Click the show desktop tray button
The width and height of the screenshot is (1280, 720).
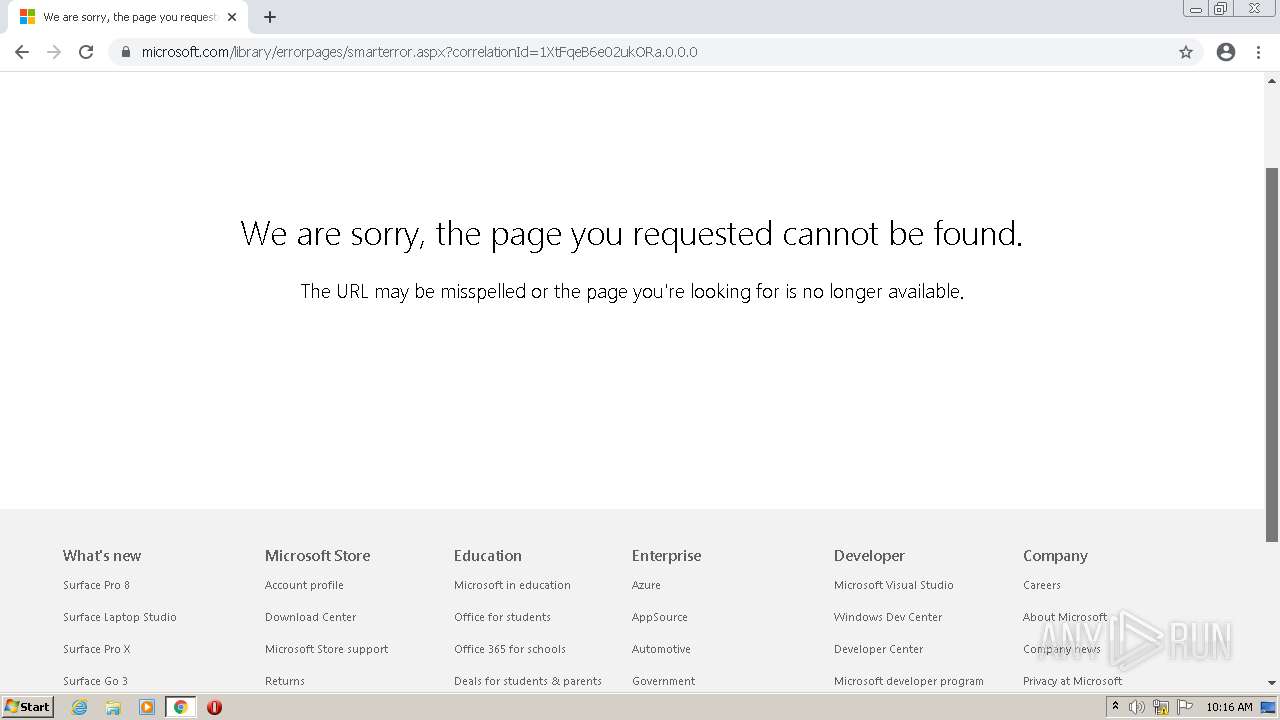tap(1269, 707)
